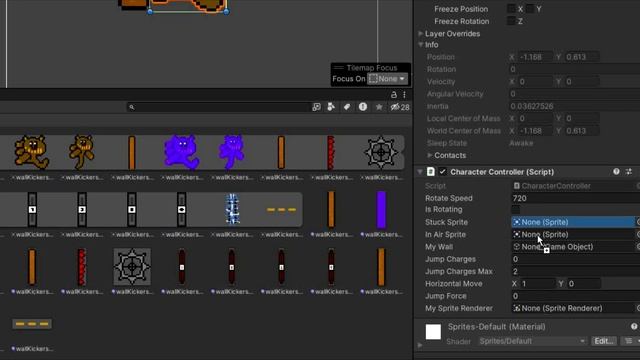The width and height of the screenshot is (640, 360).
Task: Expand the Layer Overrides section
Action: (420, 33)
